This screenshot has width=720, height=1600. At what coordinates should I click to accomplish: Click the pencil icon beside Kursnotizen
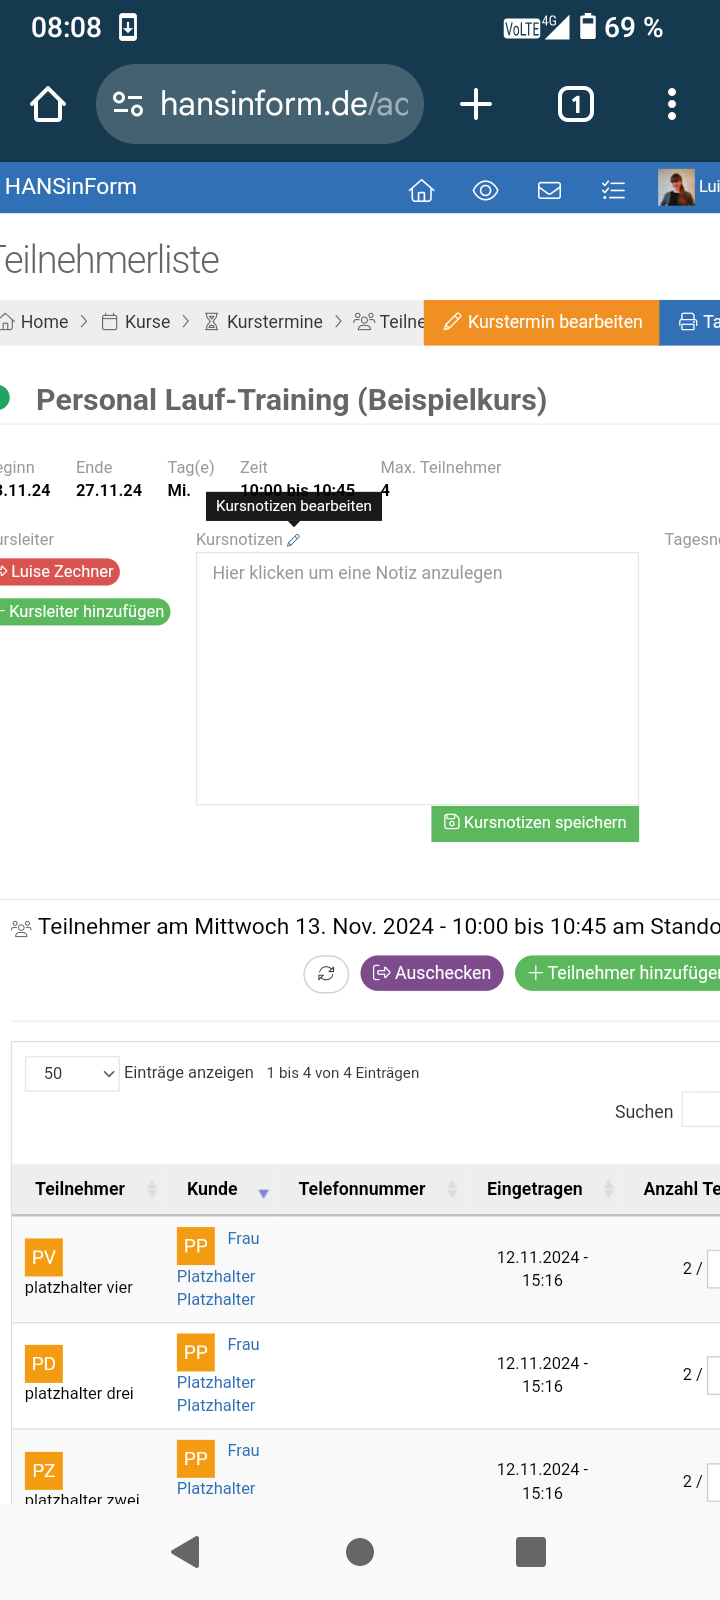(x=293, y=540)
